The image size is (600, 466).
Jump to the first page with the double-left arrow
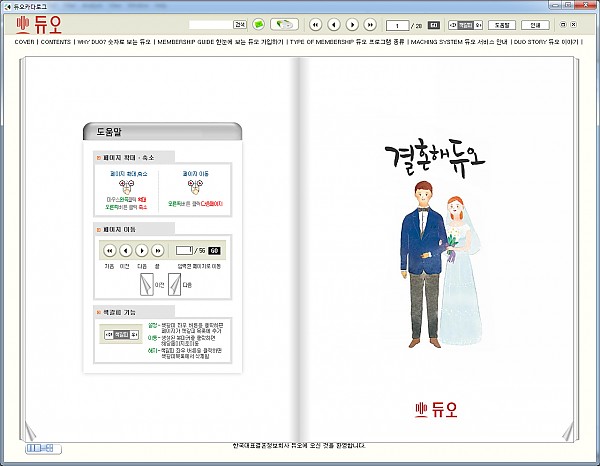point(315,25)
